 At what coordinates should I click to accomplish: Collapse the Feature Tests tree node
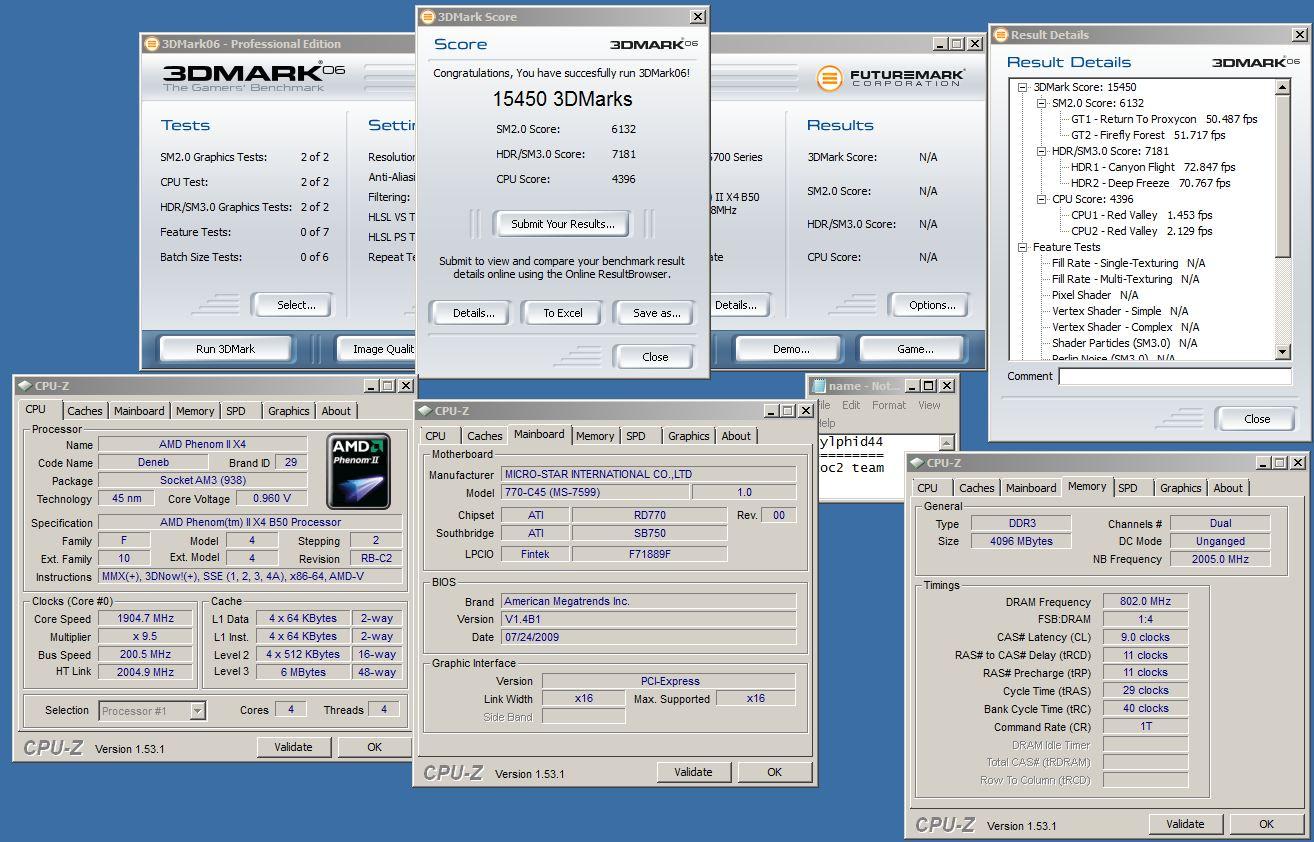[1023, 247]
